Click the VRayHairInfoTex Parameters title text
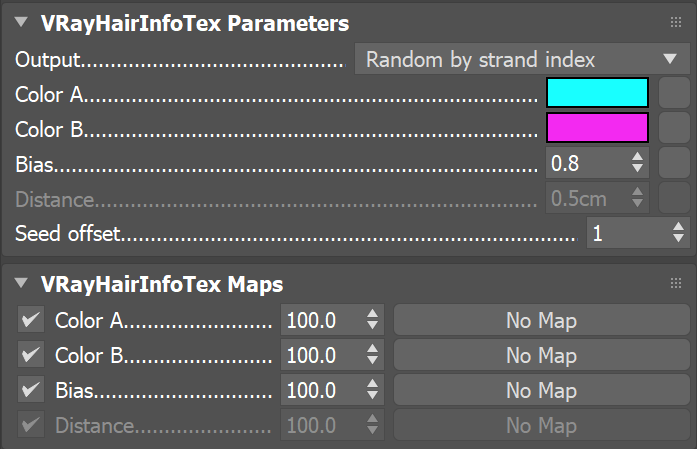This screenshot has width=697, height=449. pos(195,23)
